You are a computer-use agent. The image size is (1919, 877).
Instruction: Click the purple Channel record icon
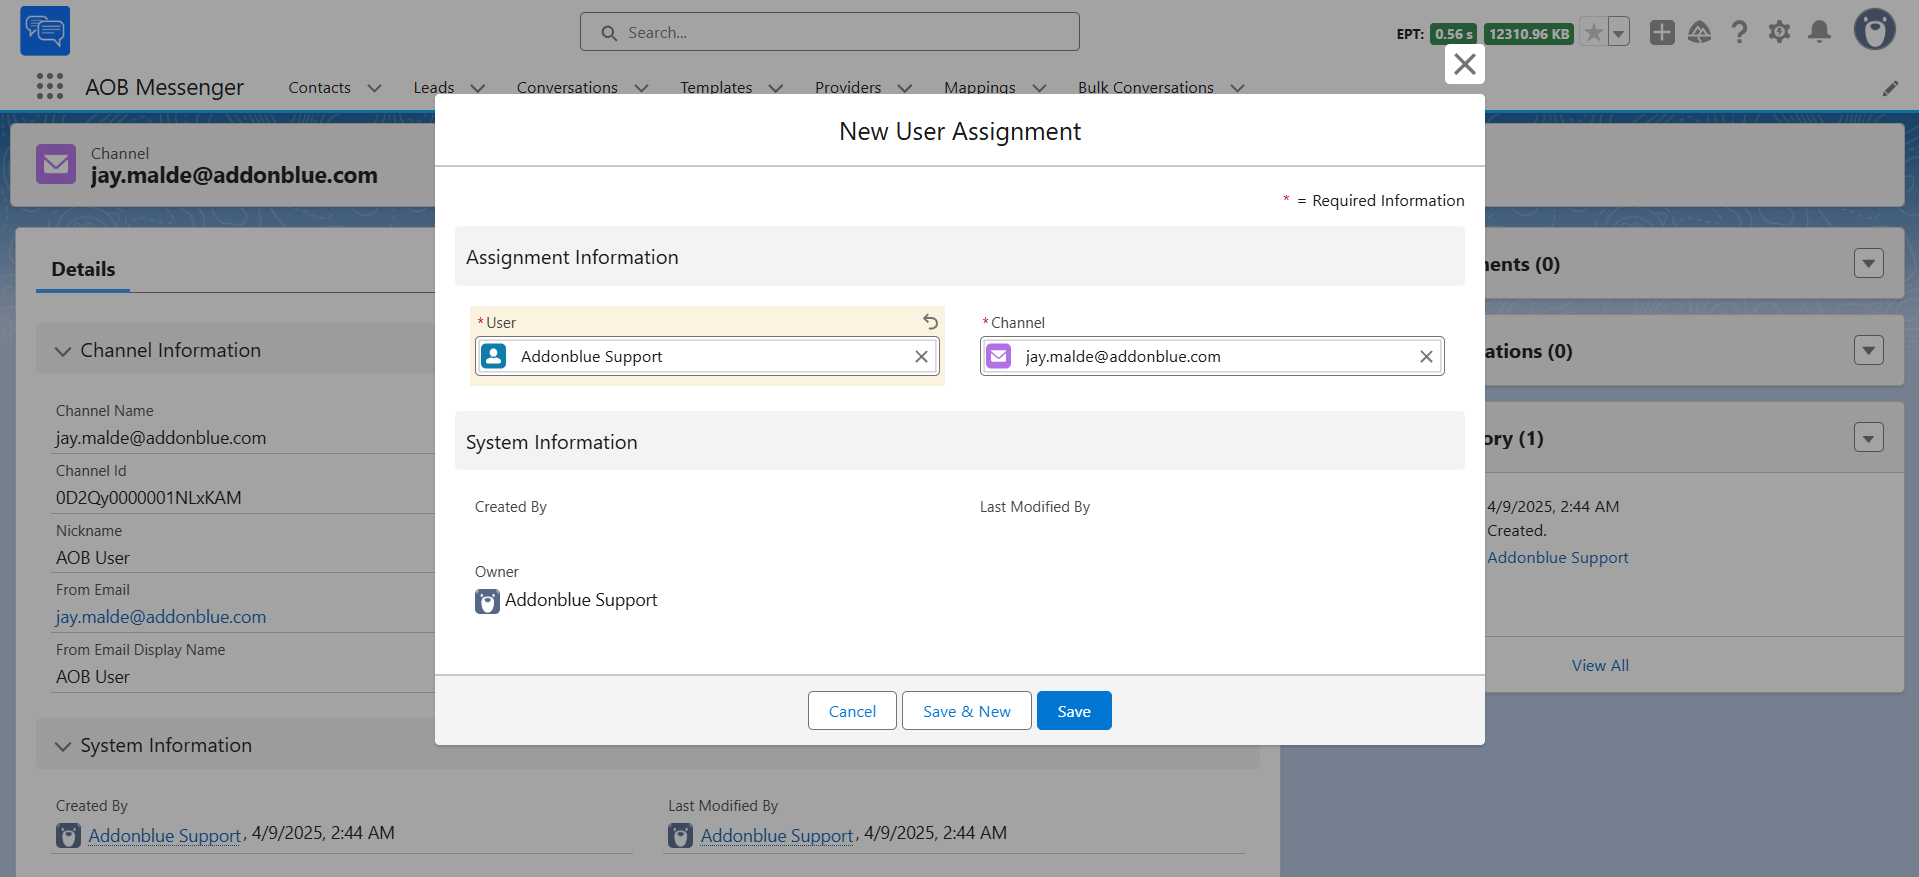pyautogui.click(x=56, y=164)
